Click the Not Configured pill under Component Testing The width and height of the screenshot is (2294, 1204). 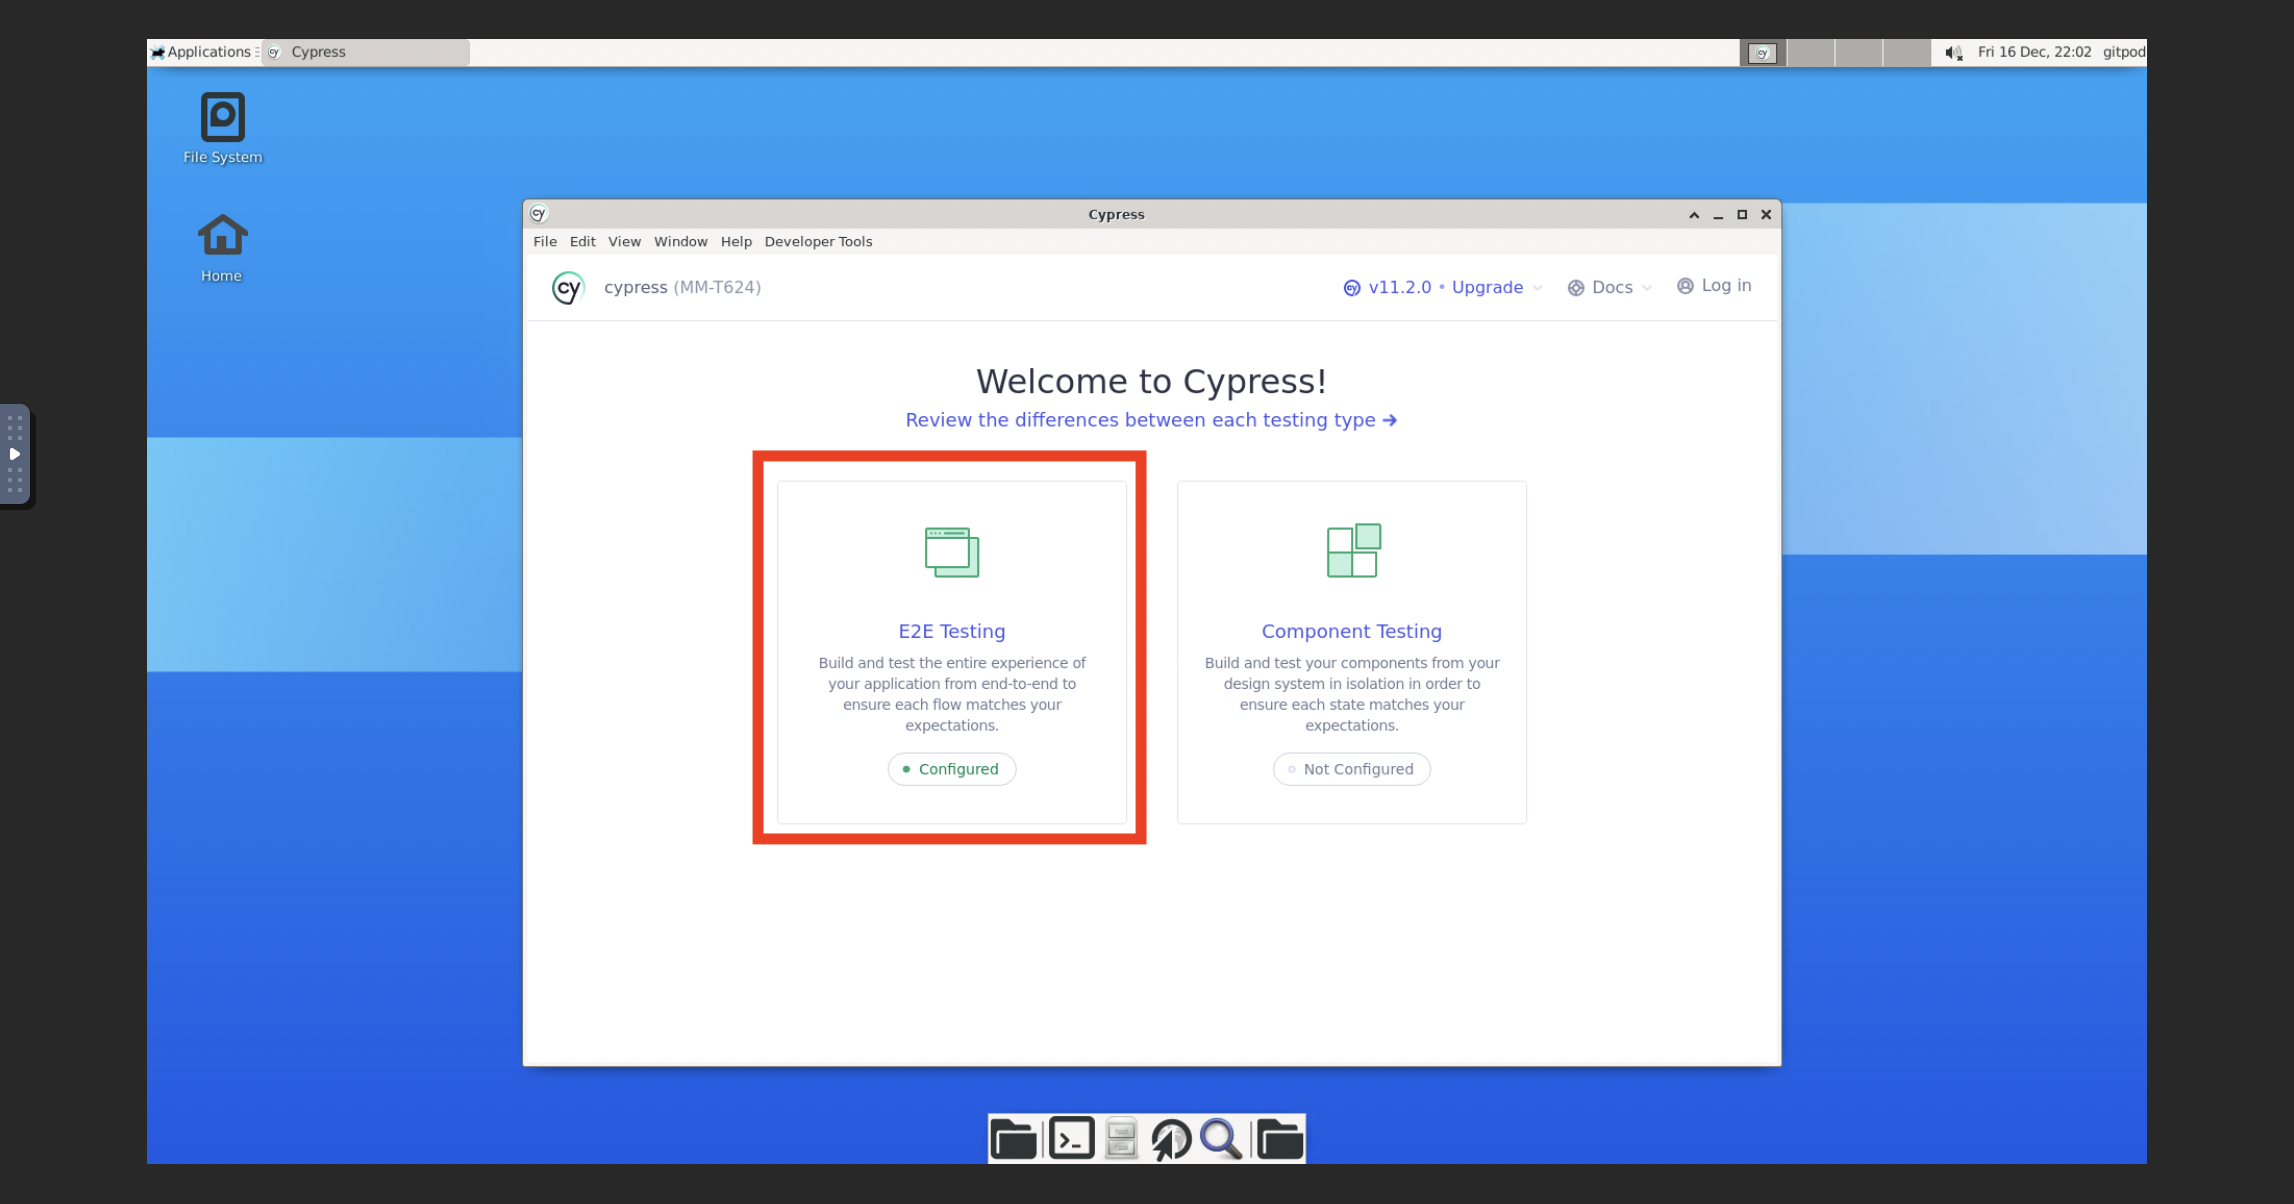pyautogui.click(x=1351, y=769)
